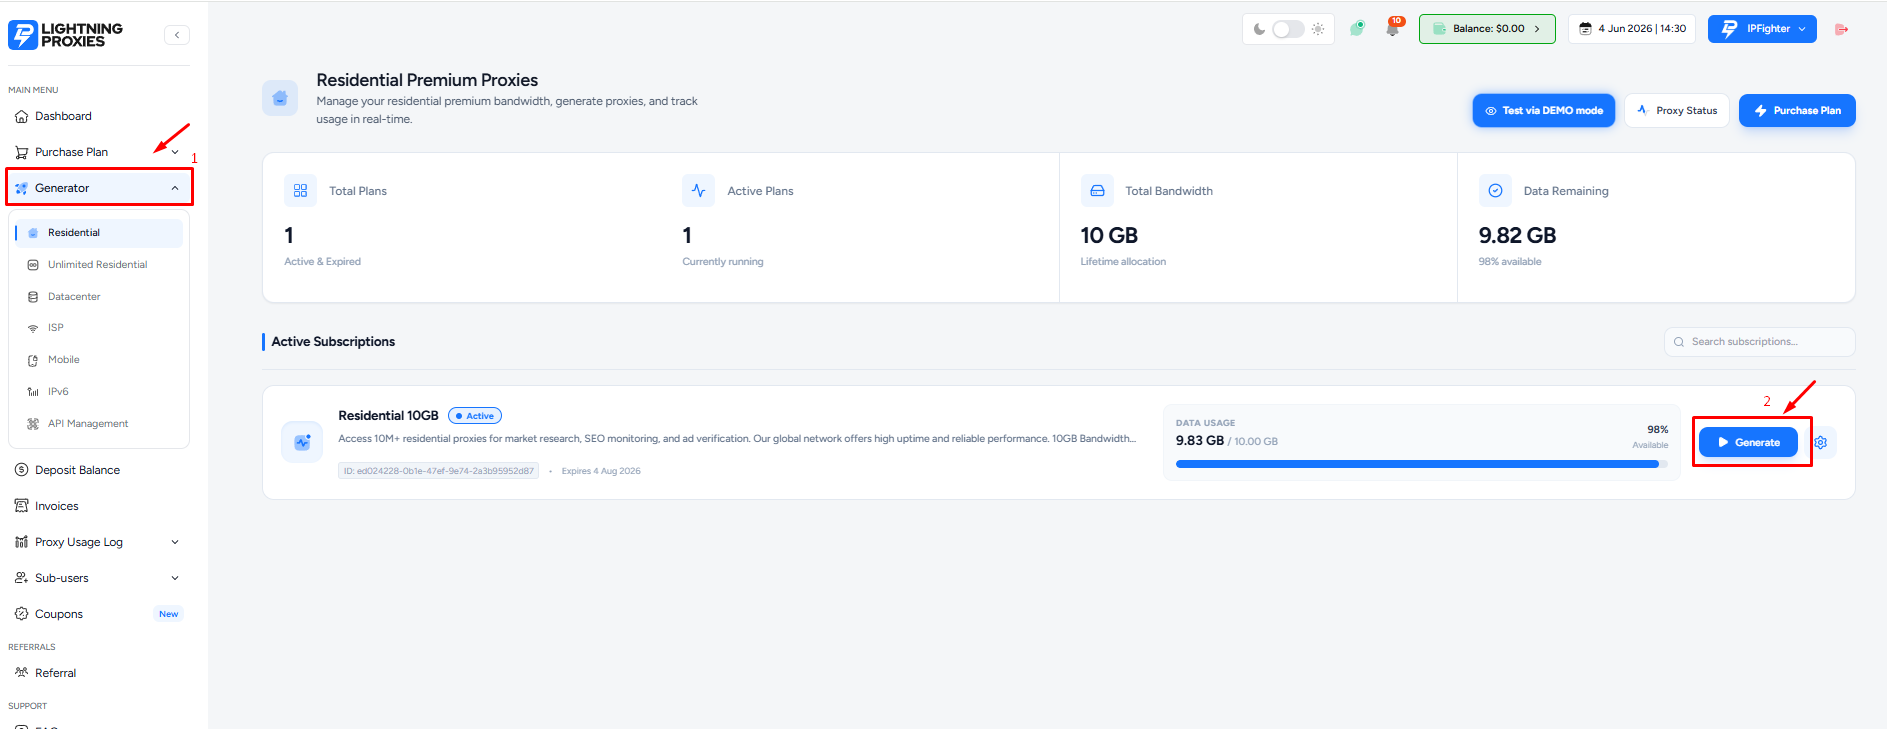Toggle the dark/light theme switch
Screen dimensions: 1887x729
[1288, 29]
